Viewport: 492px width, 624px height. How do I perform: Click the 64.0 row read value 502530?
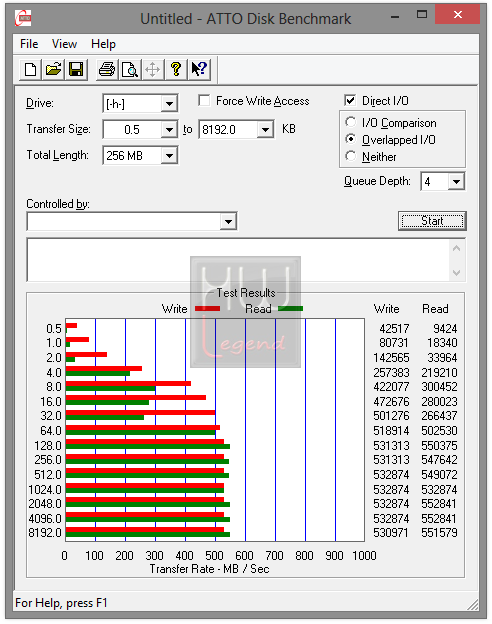click(x=439, y=431)
